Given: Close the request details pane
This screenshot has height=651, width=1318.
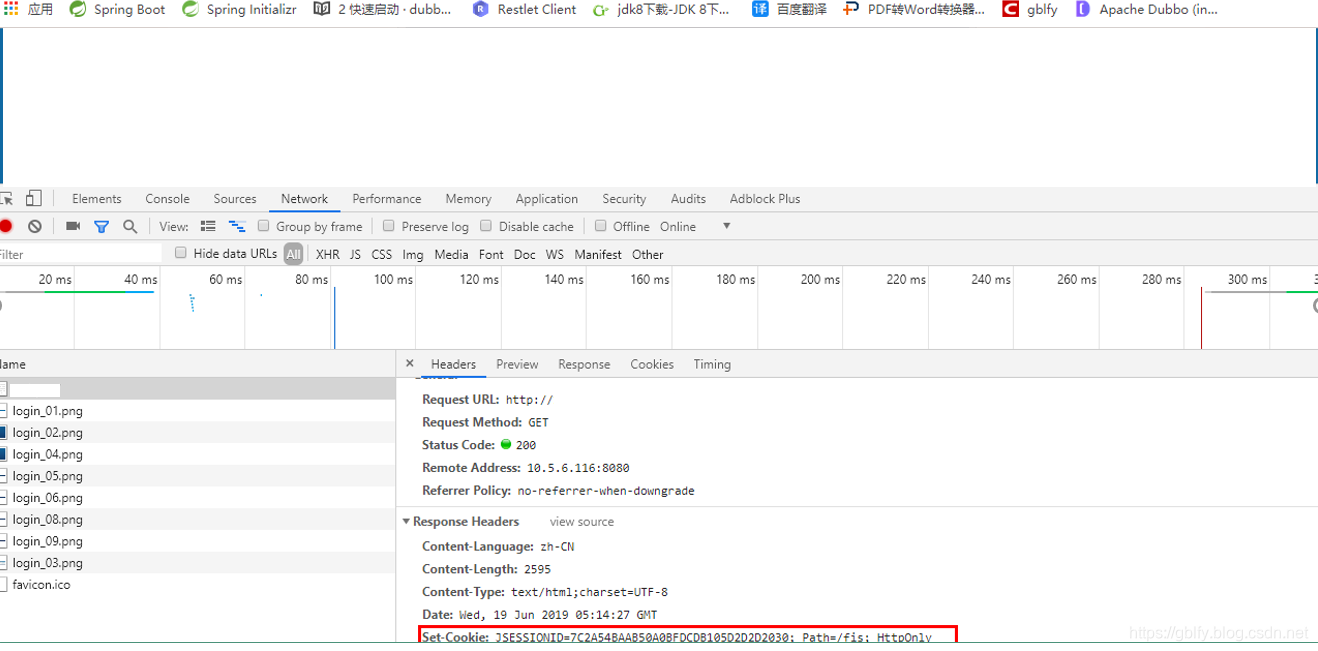Looking at the screenshot, I should pos(409,364).
